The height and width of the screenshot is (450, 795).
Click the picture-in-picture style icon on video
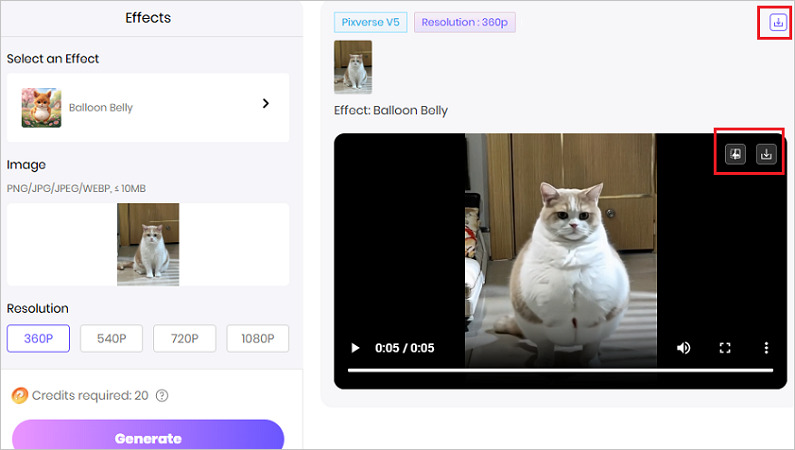point(735,154)
